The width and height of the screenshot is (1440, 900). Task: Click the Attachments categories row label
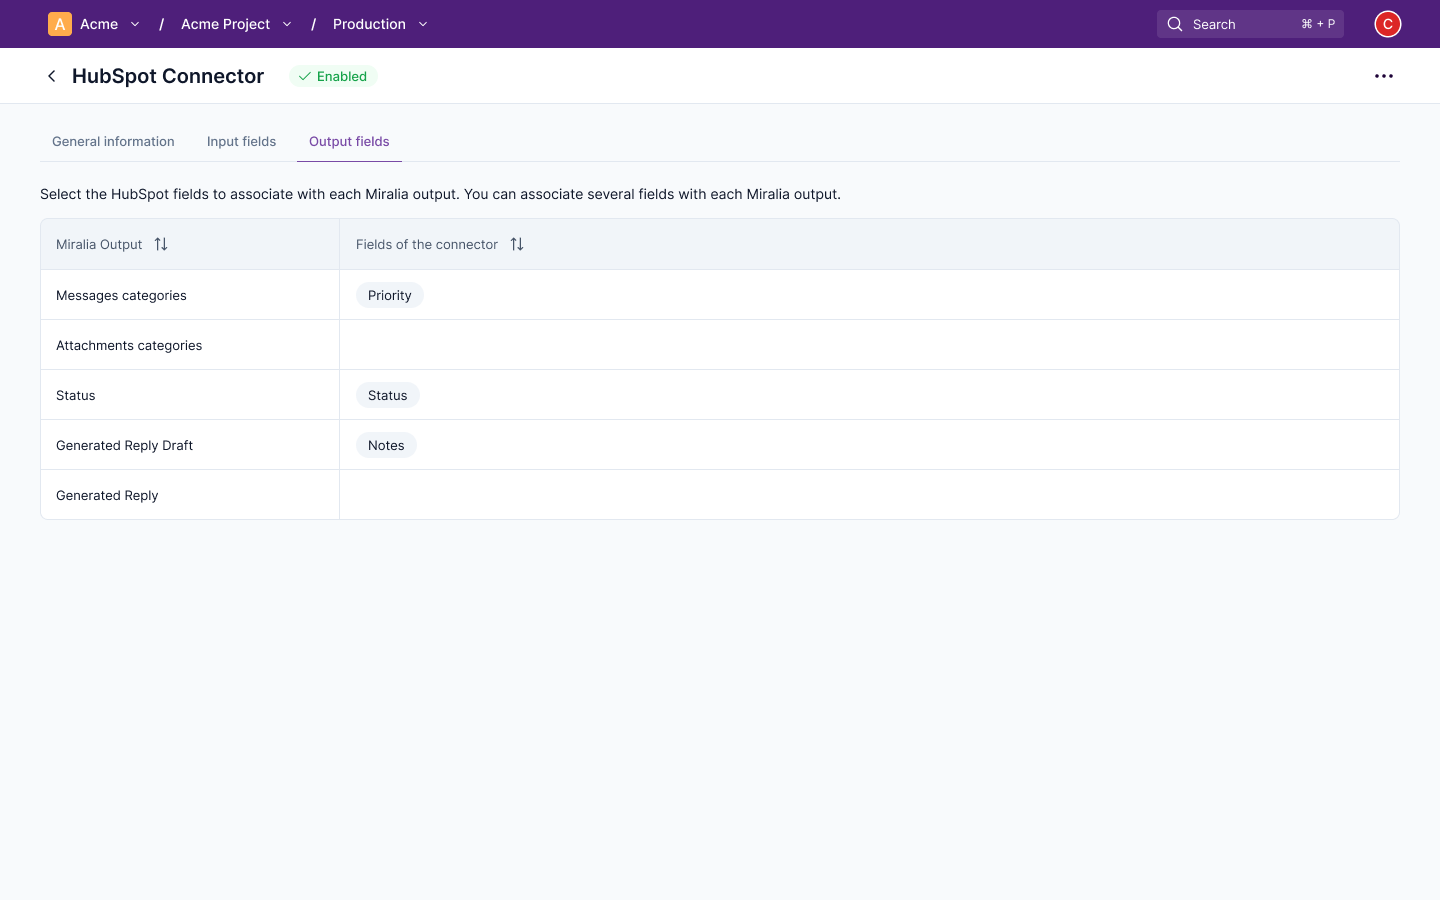[129, 345]
